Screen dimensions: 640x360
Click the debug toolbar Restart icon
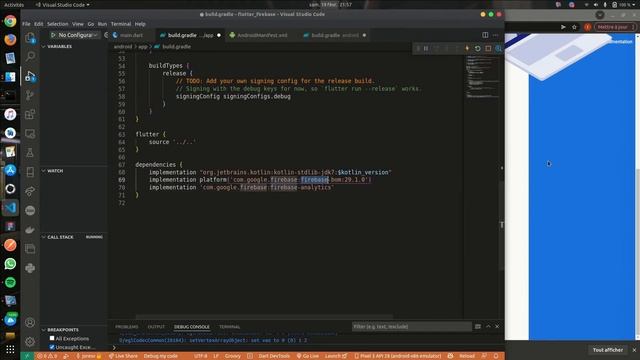tap(478, 48)
